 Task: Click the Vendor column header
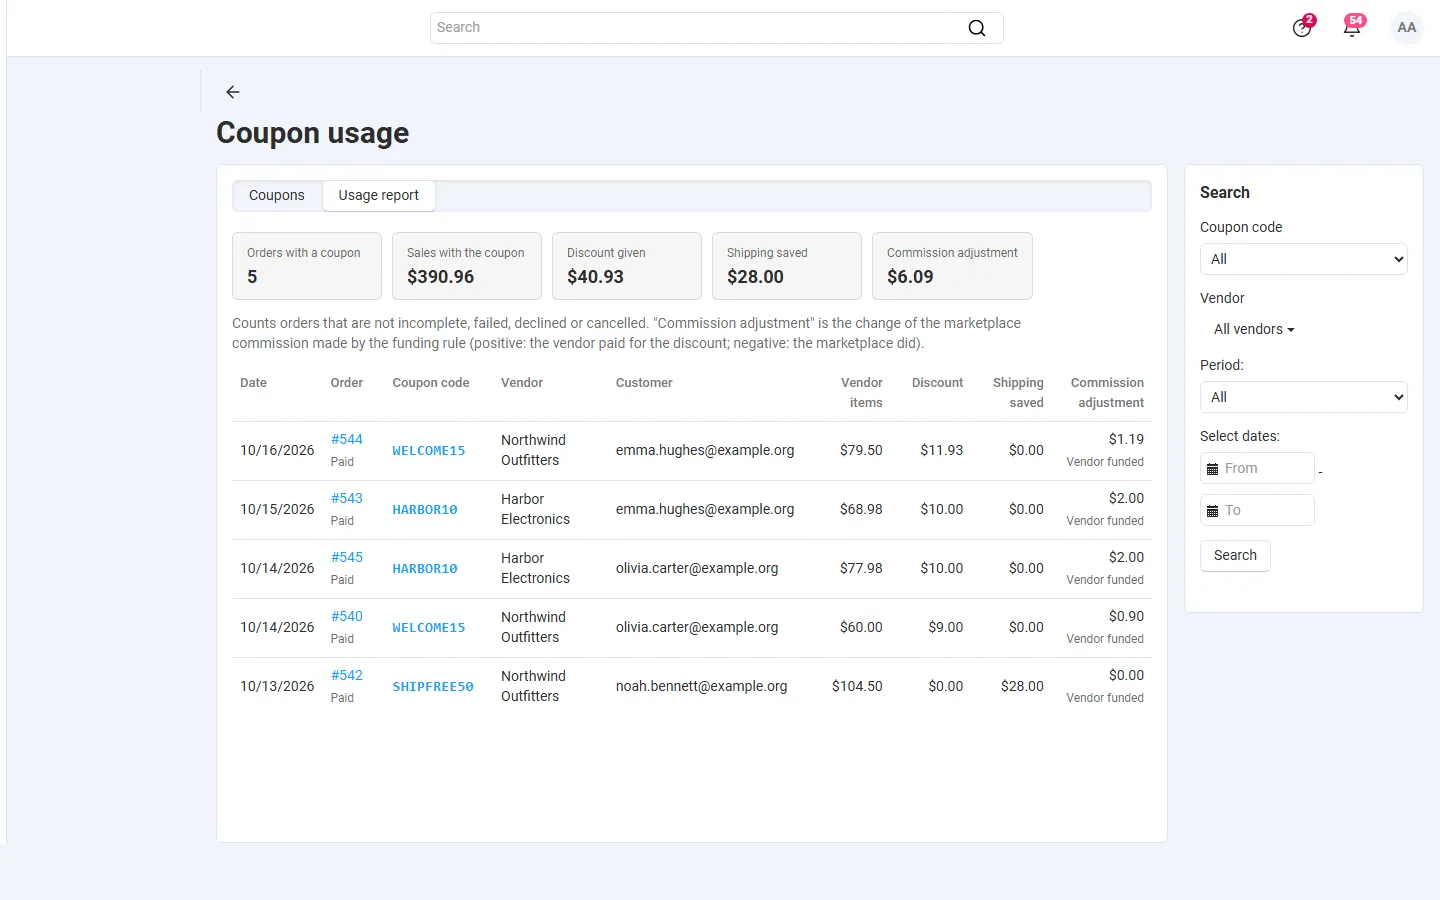click(x=522, y=383)
